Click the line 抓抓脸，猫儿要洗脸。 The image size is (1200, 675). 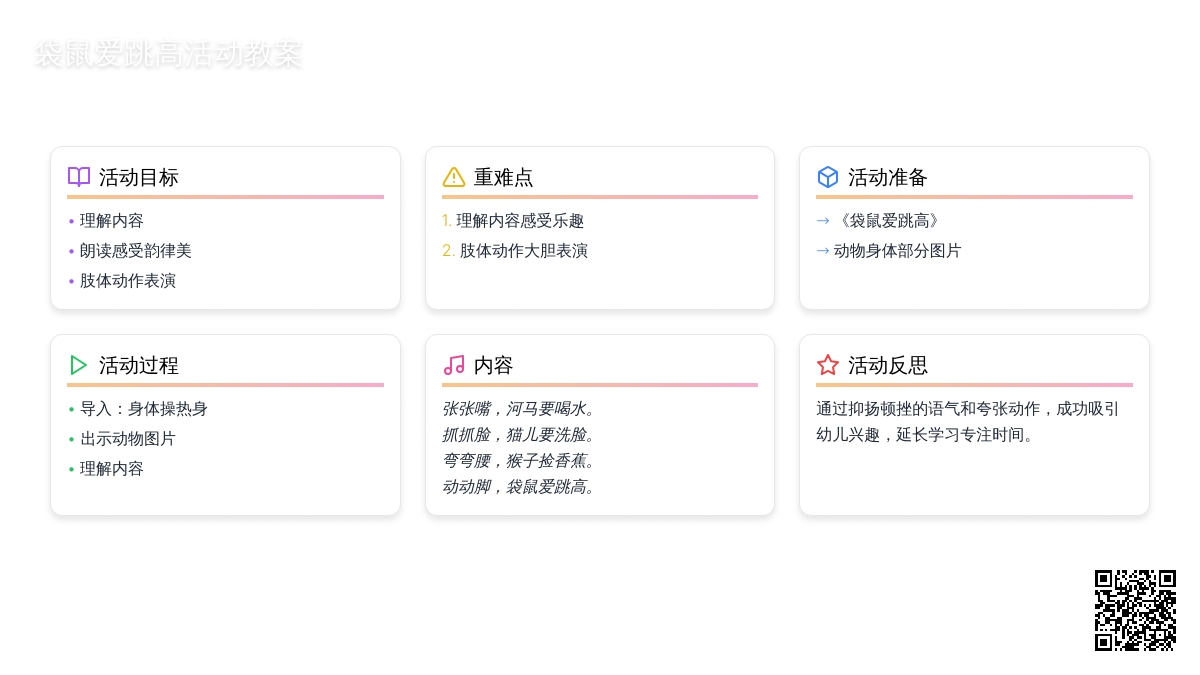pyautogui.click(x=520, y=435)
